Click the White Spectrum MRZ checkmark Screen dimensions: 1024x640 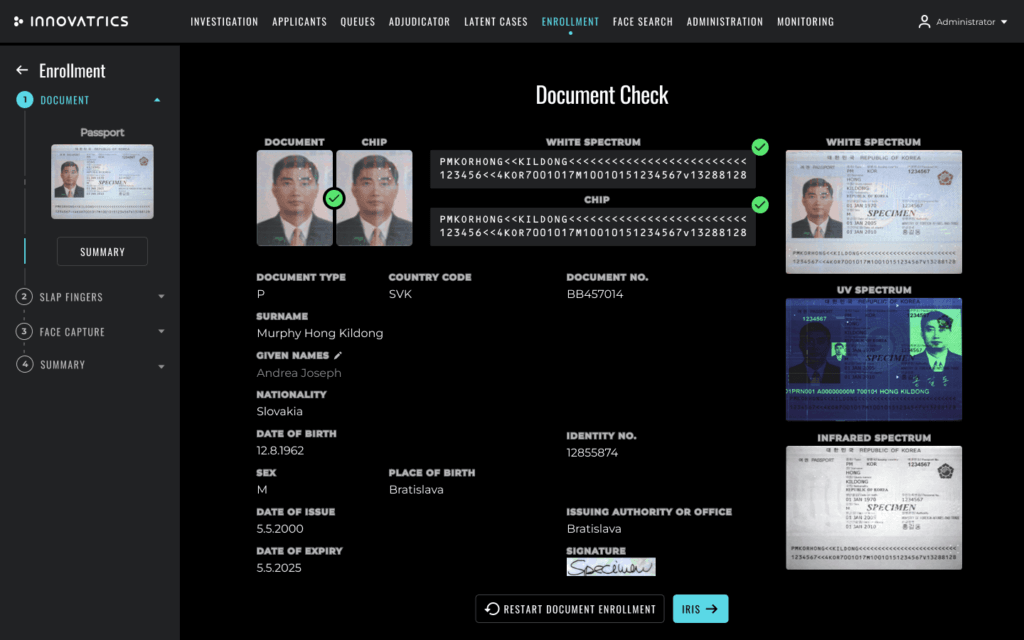pyautogui.click(x=760, y=148)
